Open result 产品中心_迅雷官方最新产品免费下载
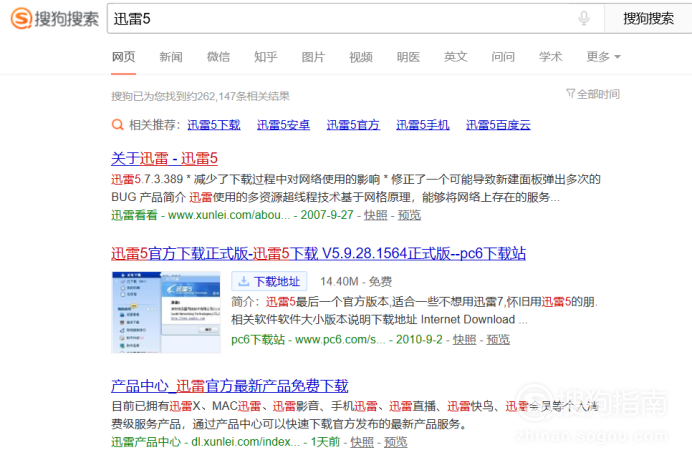This screenshot has width=692, height=470. [229, 386]
